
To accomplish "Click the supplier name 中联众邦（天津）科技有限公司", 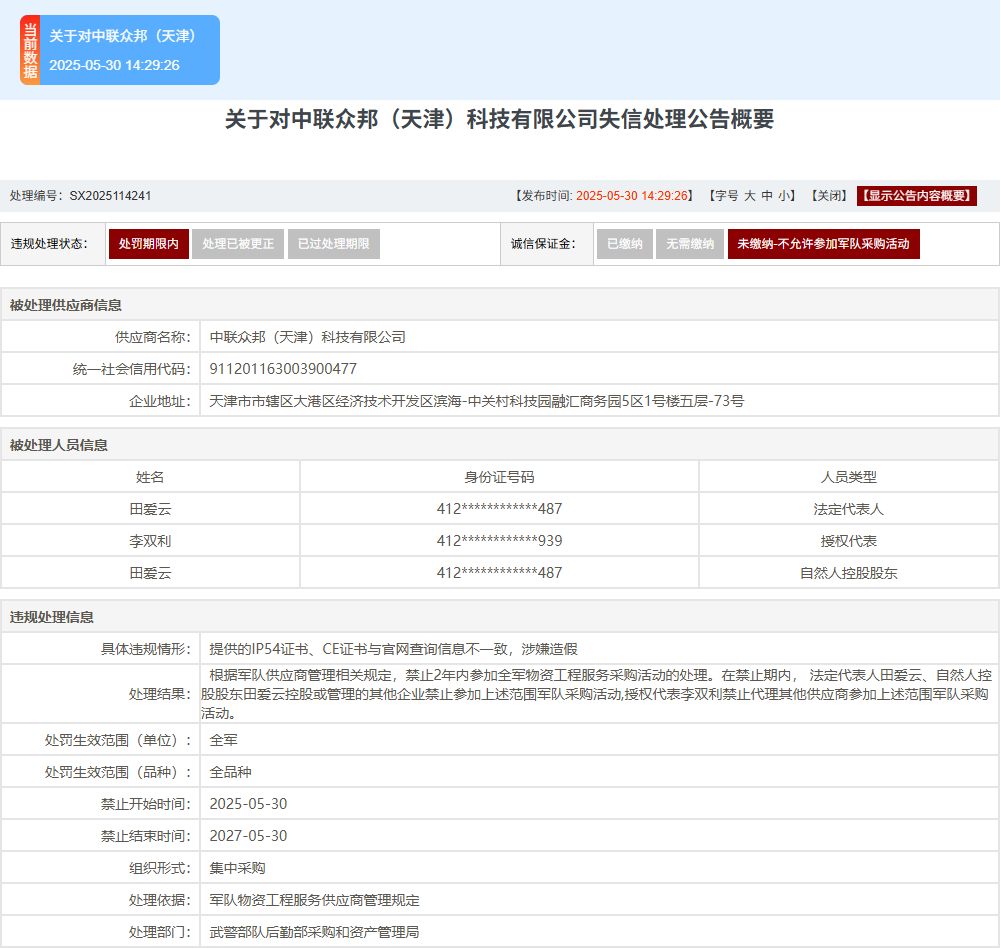I will [x=307, y=337].
